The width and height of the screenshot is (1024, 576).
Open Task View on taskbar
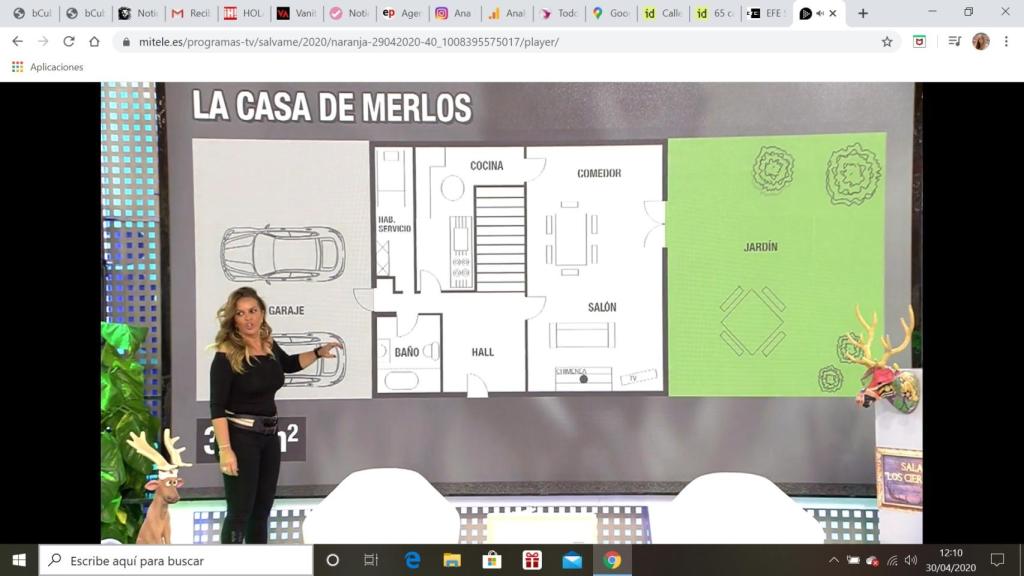coord(371,560)
